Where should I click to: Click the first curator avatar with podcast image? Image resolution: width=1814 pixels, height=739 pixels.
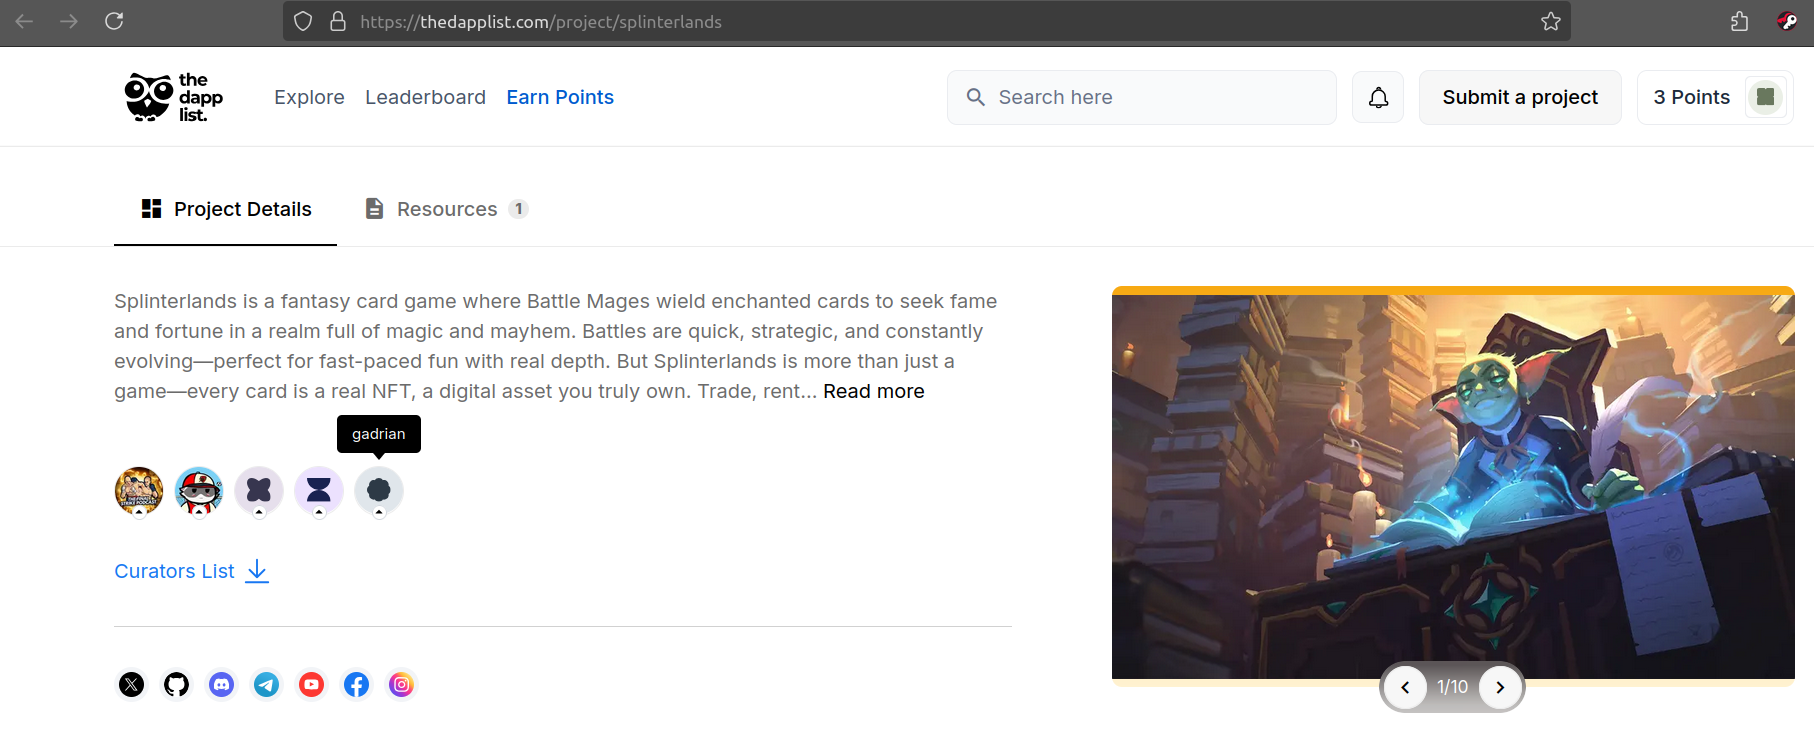click(139, 490)
